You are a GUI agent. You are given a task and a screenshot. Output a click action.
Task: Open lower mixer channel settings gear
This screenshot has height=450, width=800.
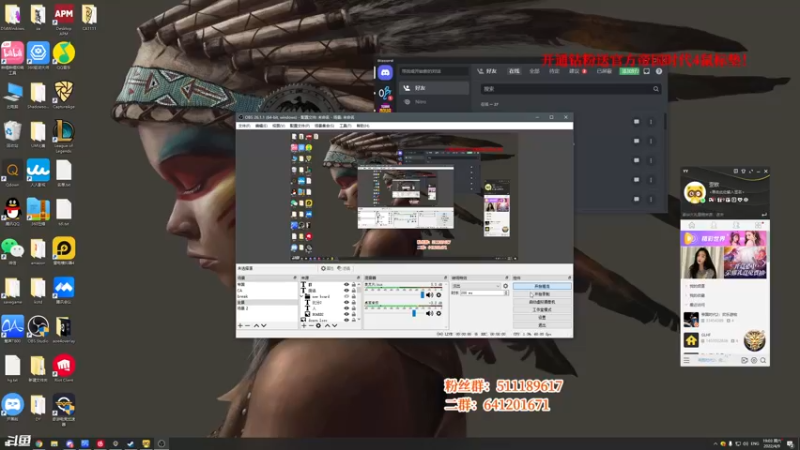point(438,313)
